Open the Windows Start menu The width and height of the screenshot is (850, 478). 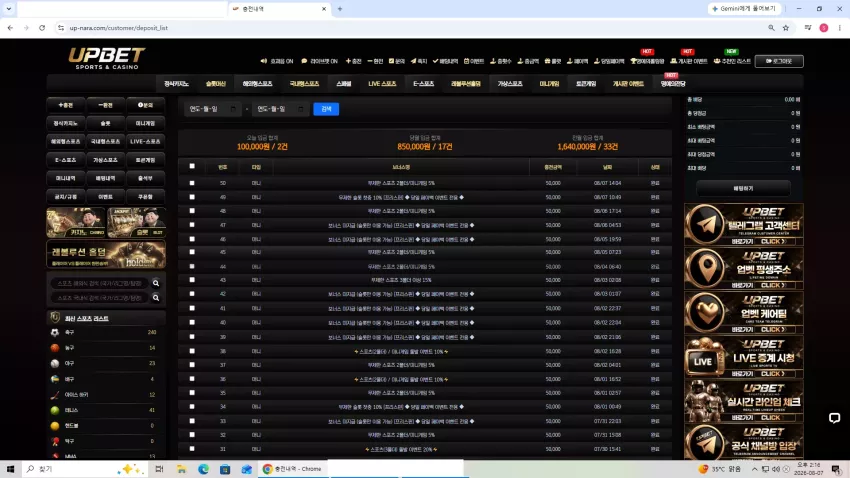tap(10, 469)
